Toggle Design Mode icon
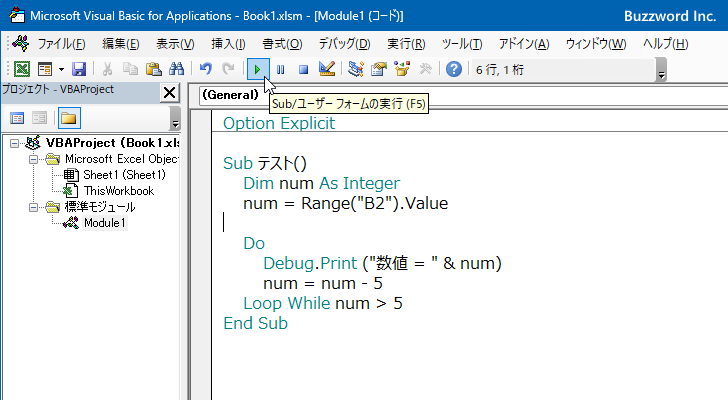The height and width of the screenshot is (400, 728). [327, 69]
